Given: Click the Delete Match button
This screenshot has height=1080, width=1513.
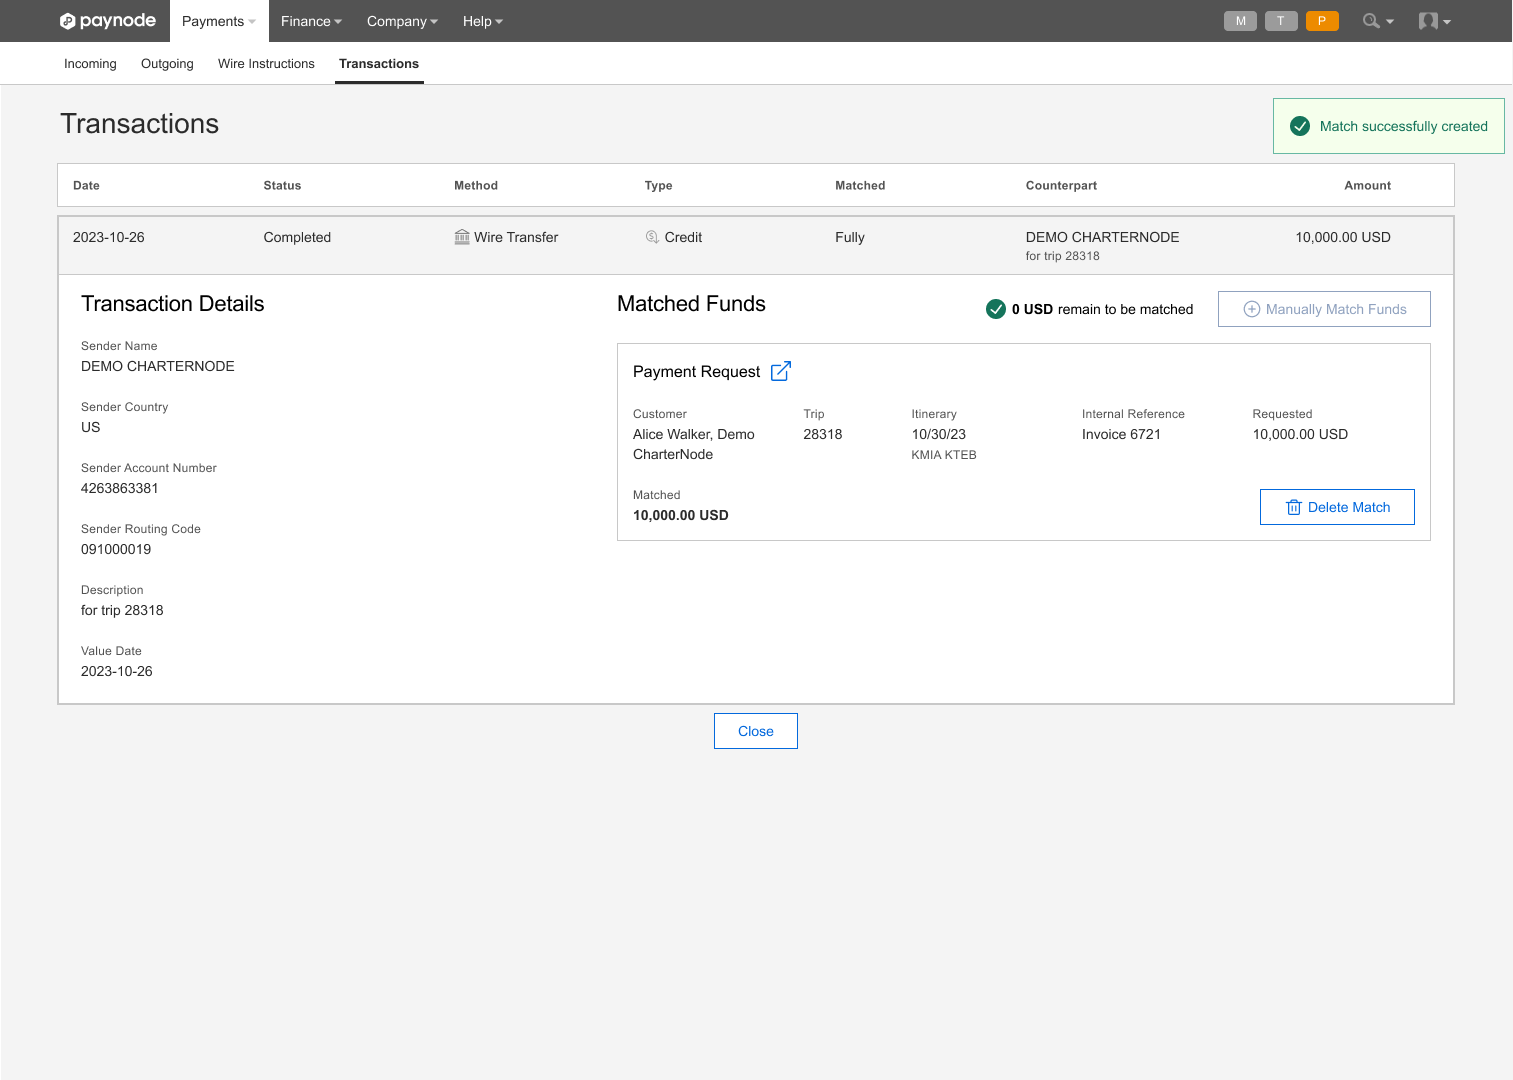Looking at the screenshot, I should click(1337, 507).
